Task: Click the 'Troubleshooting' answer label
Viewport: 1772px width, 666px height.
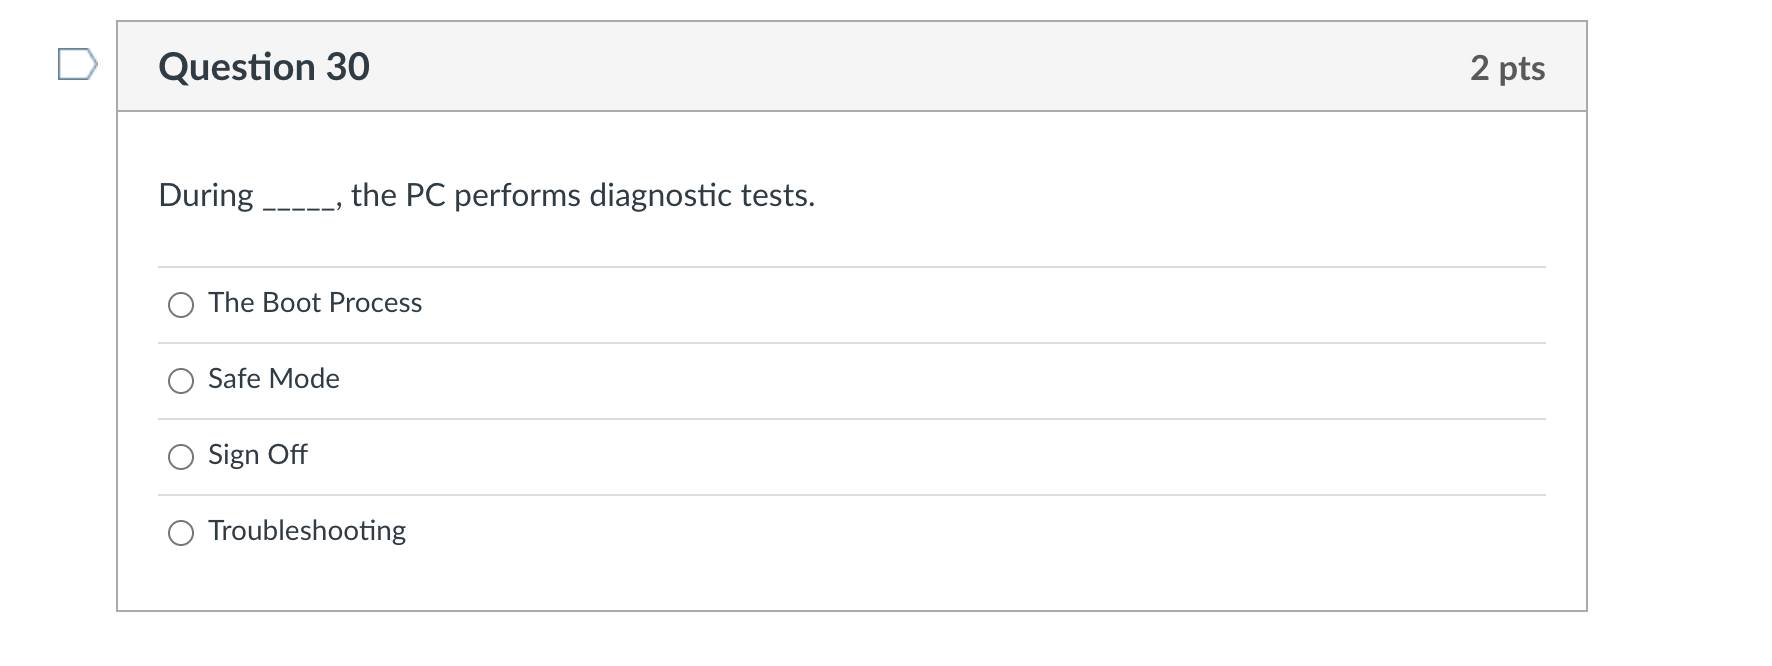Action: 306,531
